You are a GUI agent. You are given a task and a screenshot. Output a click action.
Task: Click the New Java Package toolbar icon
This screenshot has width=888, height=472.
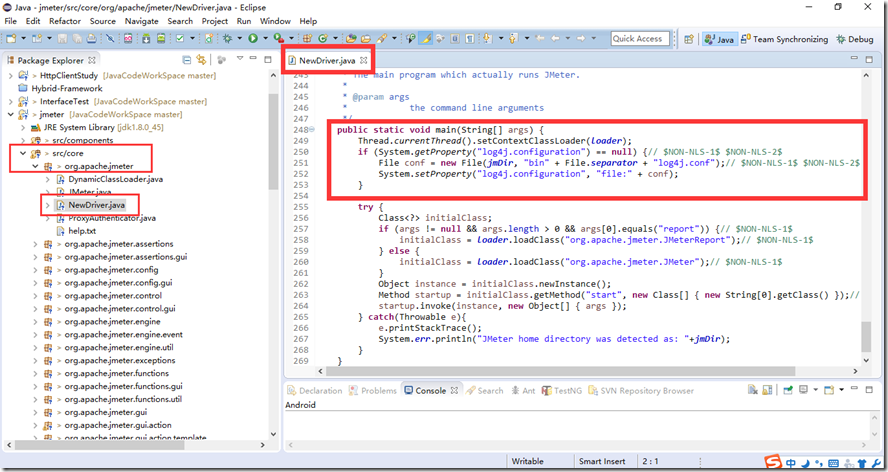click(x=306, y=39)
